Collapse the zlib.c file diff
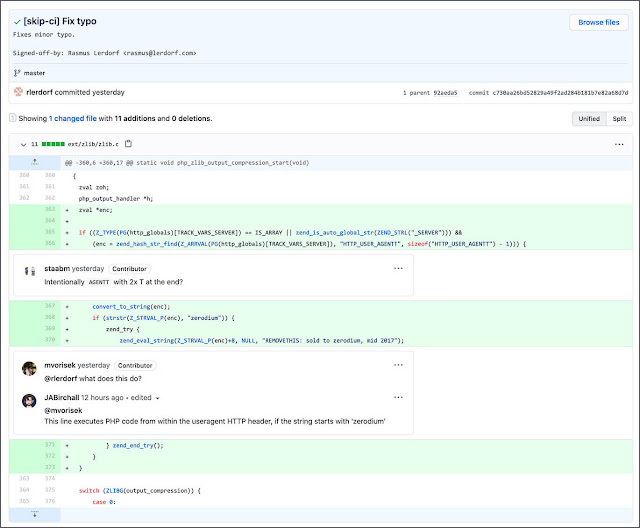This screenshot has height=528, width=640. [22, 144]
